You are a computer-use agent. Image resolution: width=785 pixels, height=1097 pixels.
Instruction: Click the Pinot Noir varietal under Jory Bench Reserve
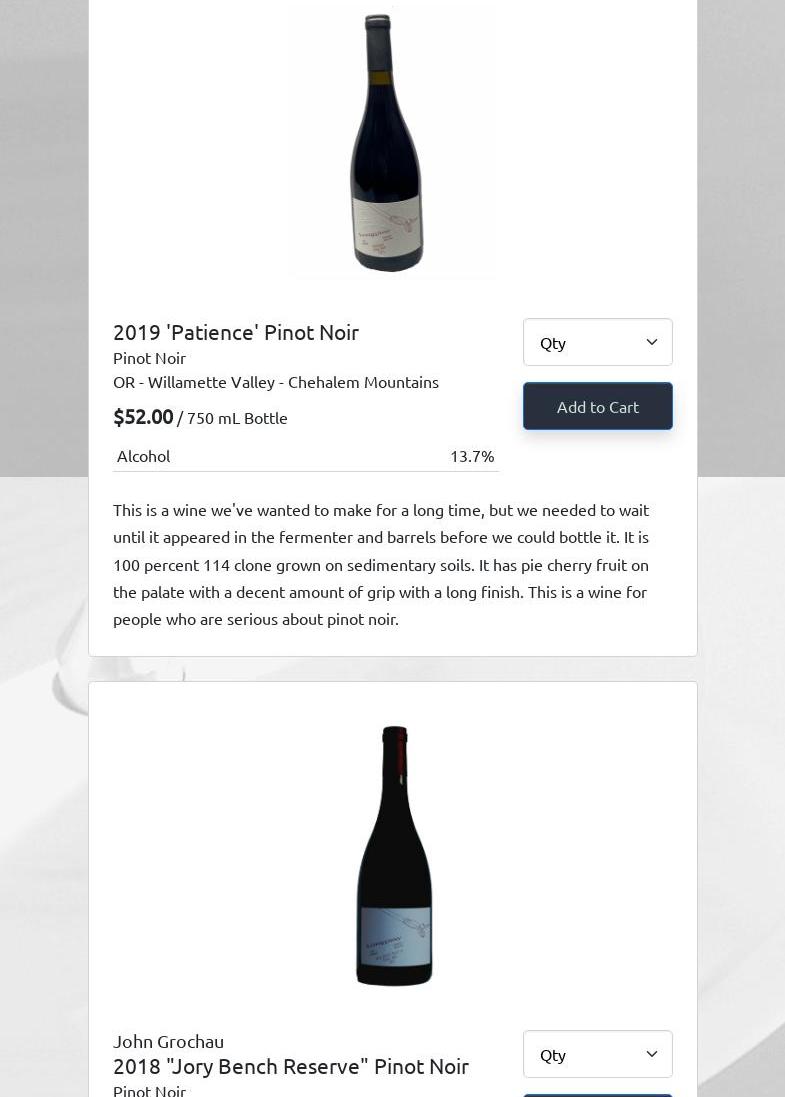[149, 1089]
